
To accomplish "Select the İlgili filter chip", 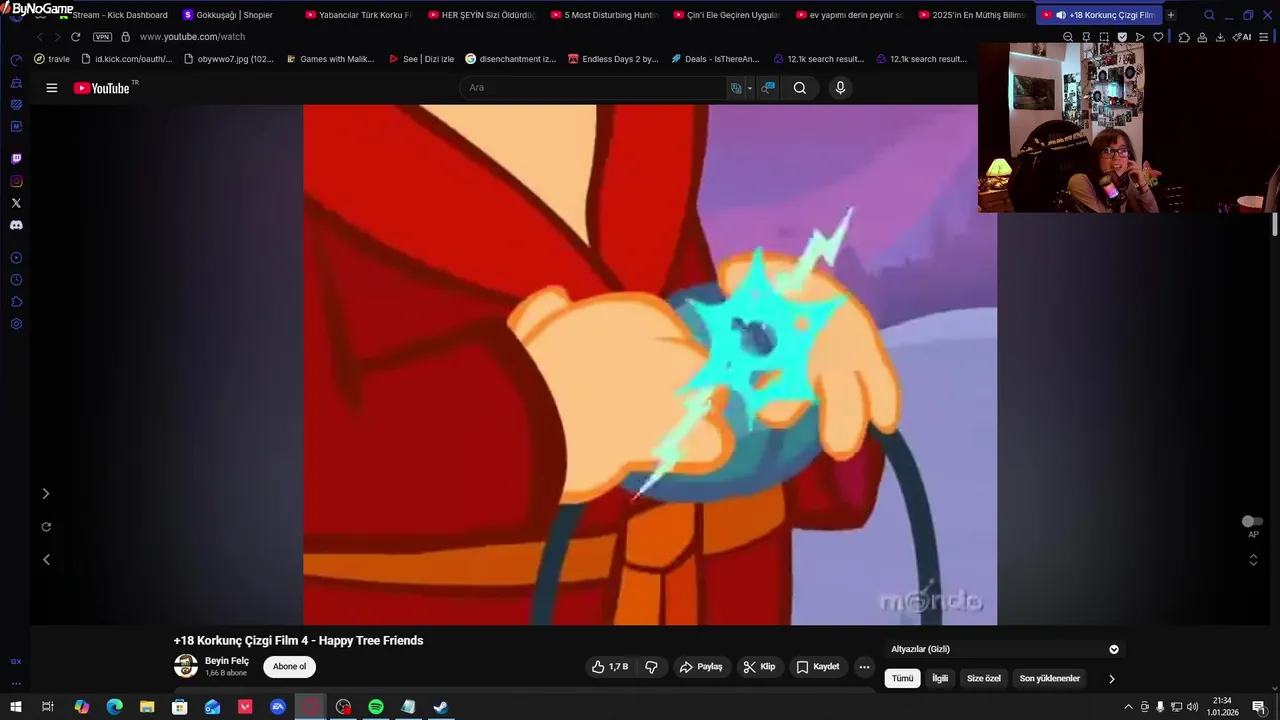I will click(x=940, y=679).
